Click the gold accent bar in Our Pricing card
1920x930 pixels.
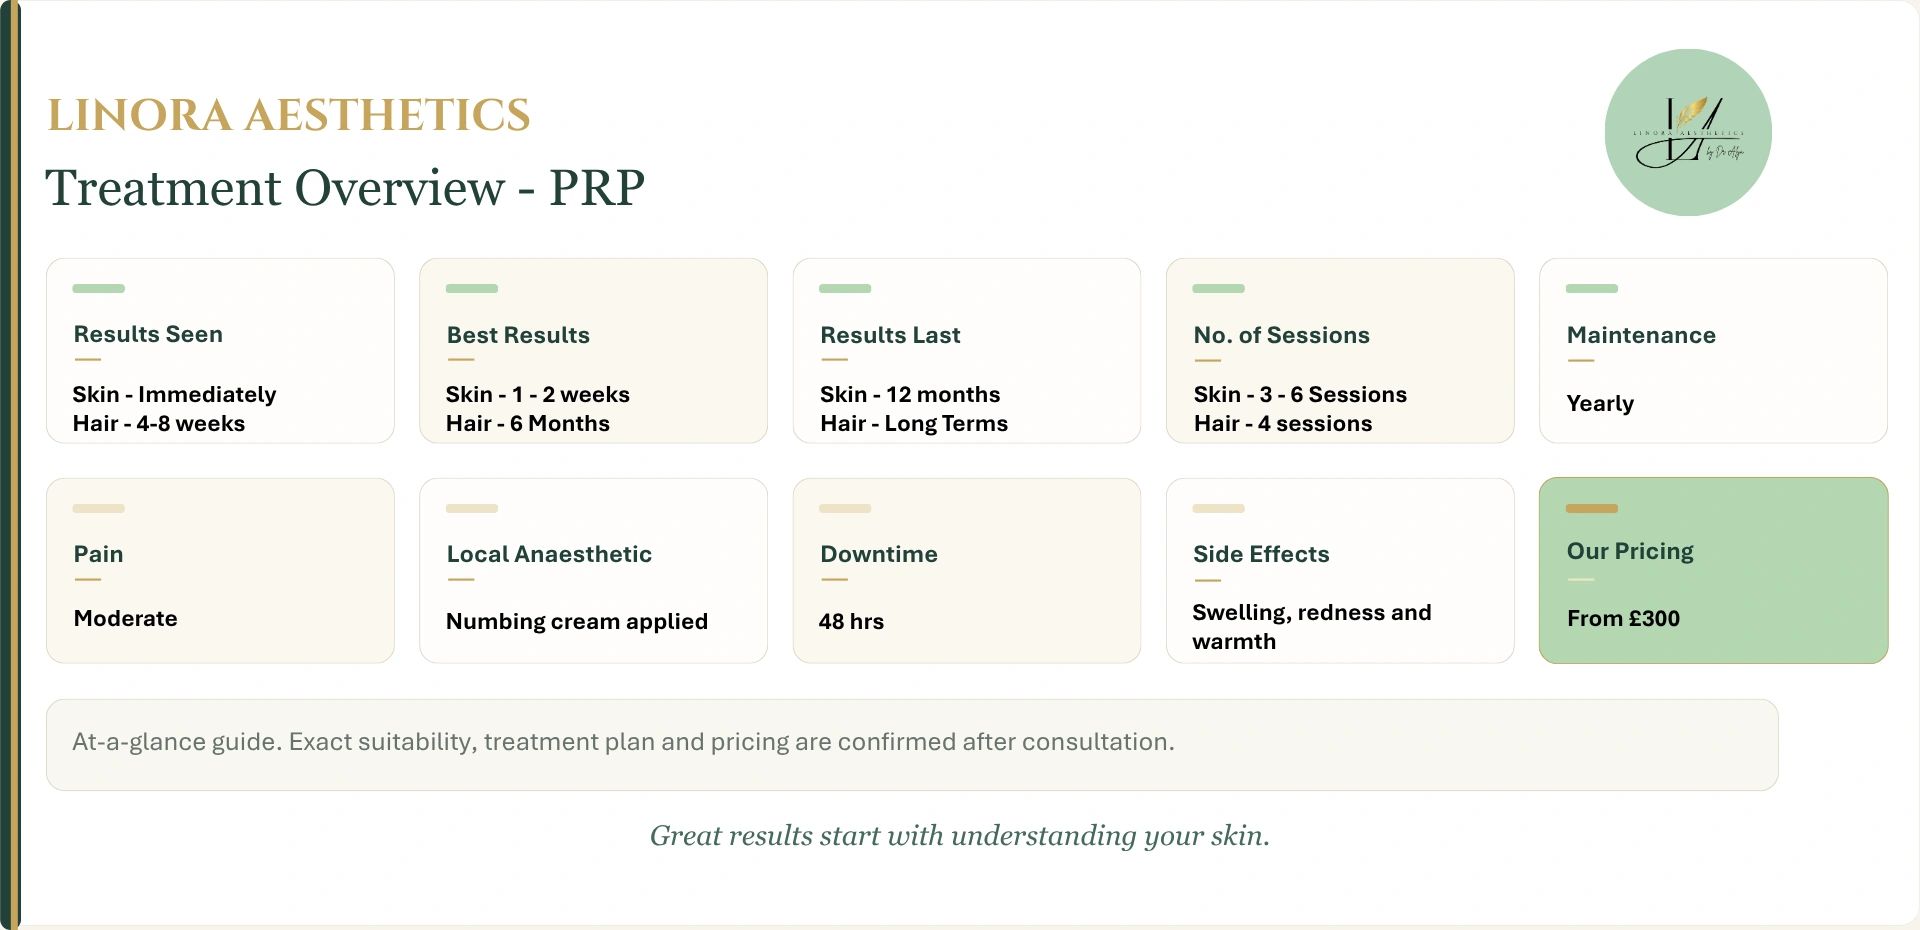[1591, 508]
